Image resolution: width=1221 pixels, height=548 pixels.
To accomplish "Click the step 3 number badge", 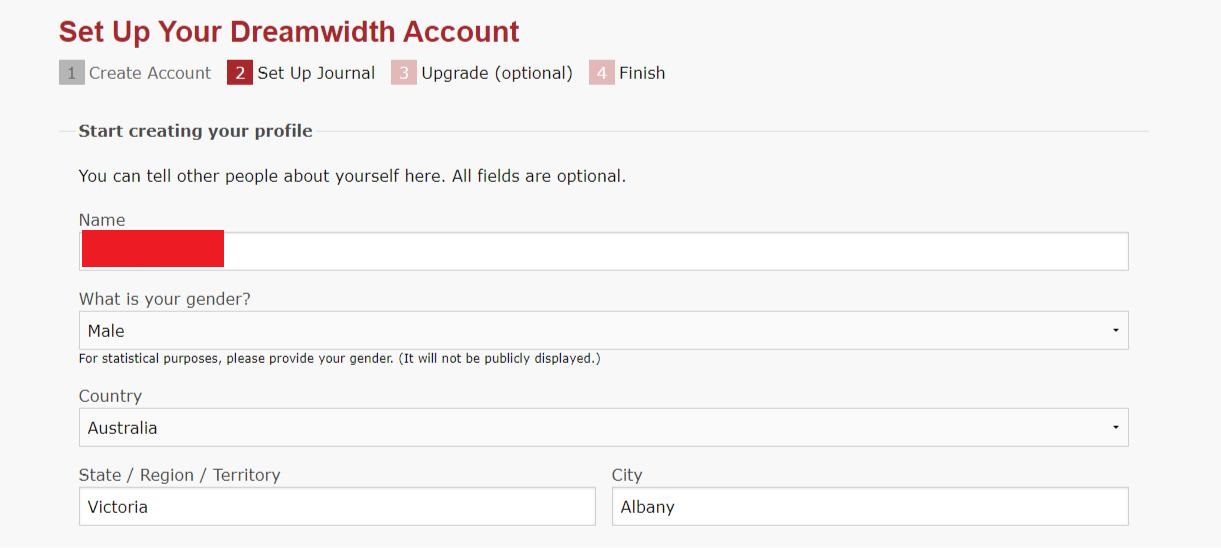I will click(x=404, y=73).
